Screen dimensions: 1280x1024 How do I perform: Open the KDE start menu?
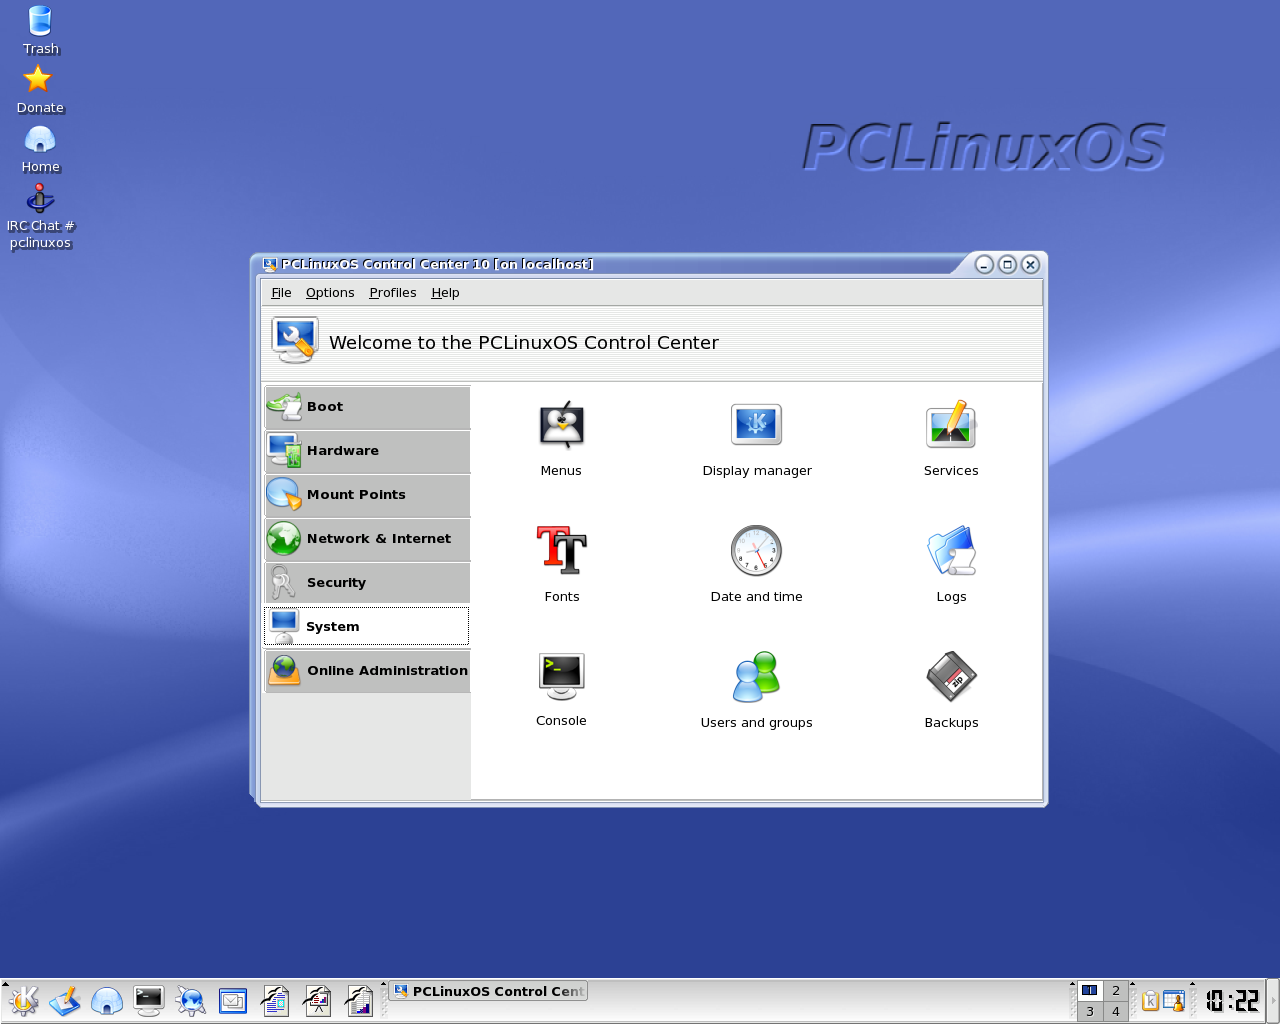[23, 1001]
